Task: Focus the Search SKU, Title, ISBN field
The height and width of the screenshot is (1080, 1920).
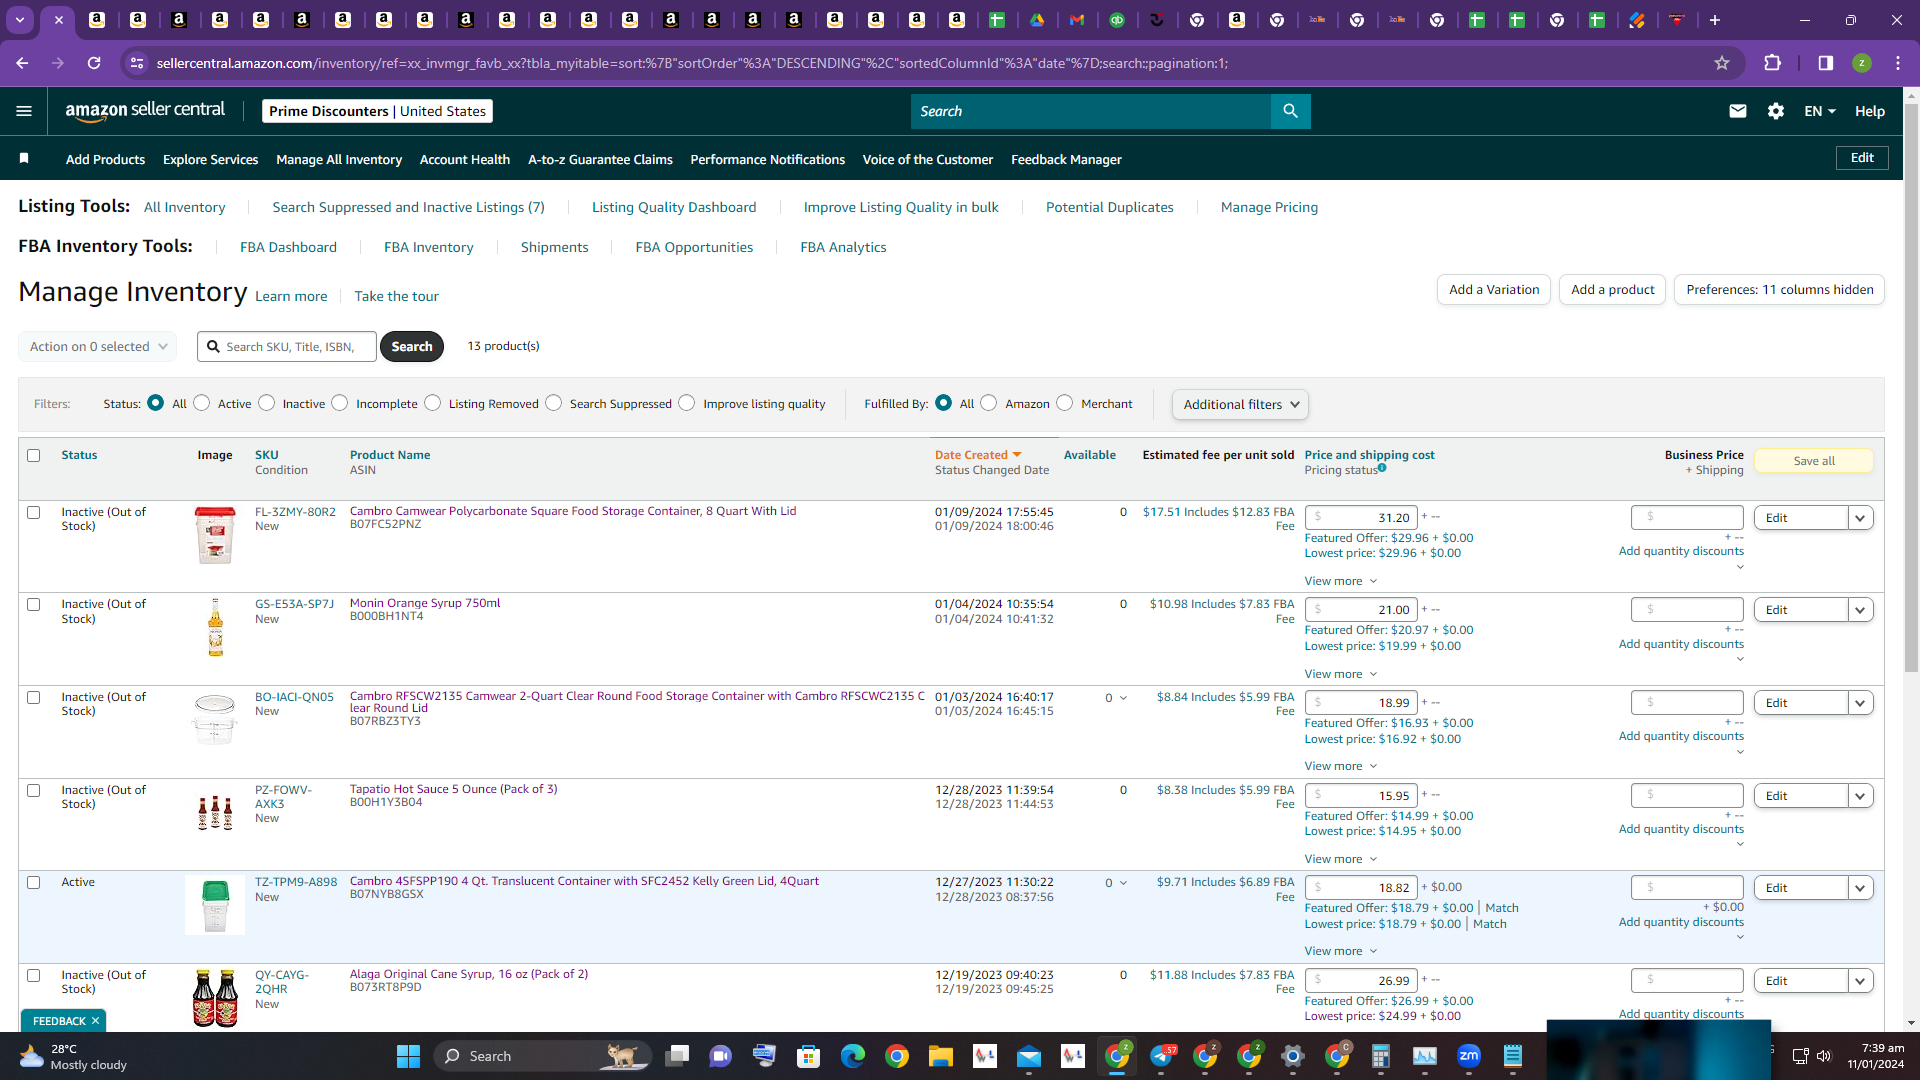Action: (287, 347)
